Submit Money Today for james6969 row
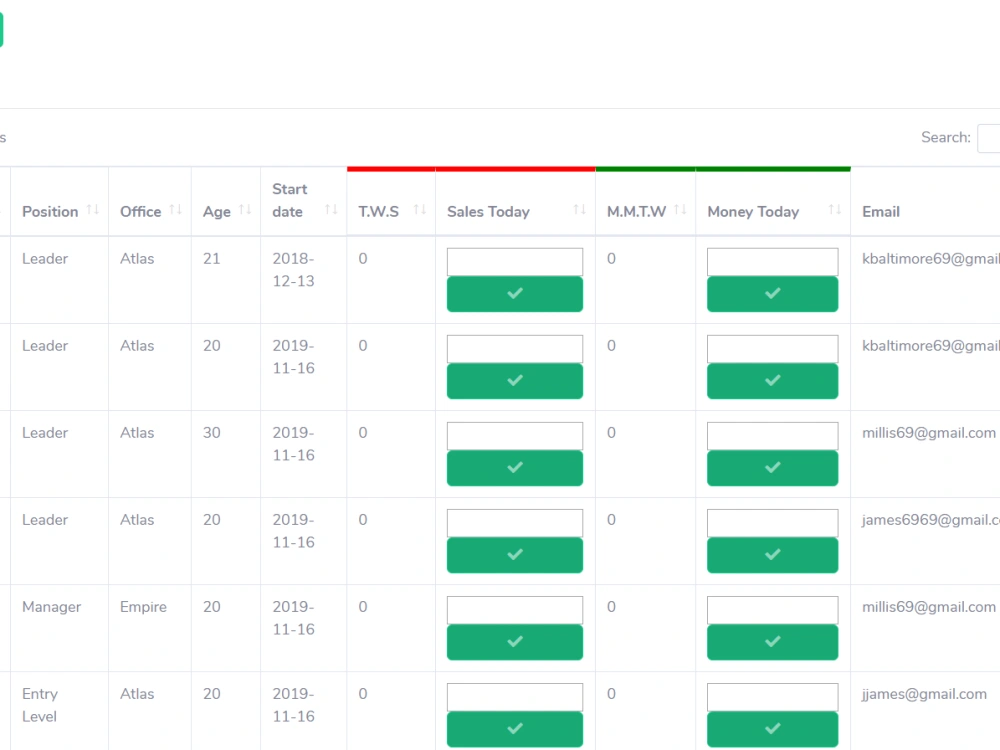The height and width of the screenshot is (750, 1000). [x=772, y=555]
